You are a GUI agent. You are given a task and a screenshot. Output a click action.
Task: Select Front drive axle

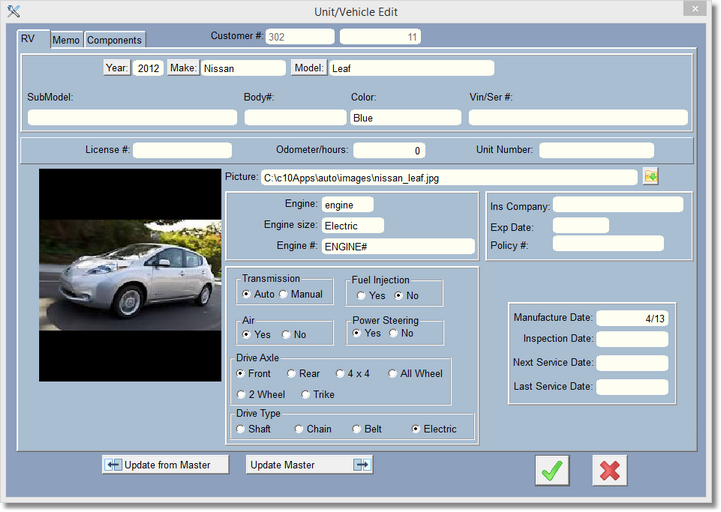click(x=240, y=374)
